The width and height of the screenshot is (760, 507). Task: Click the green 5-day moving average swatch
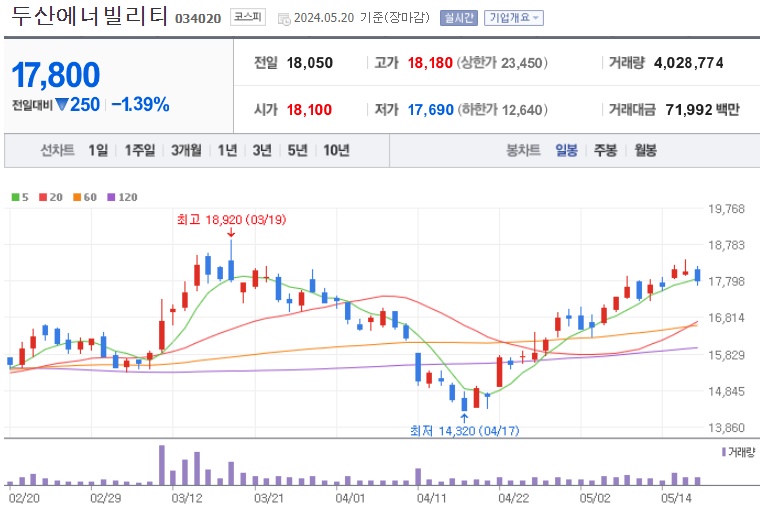click(16, 197)
